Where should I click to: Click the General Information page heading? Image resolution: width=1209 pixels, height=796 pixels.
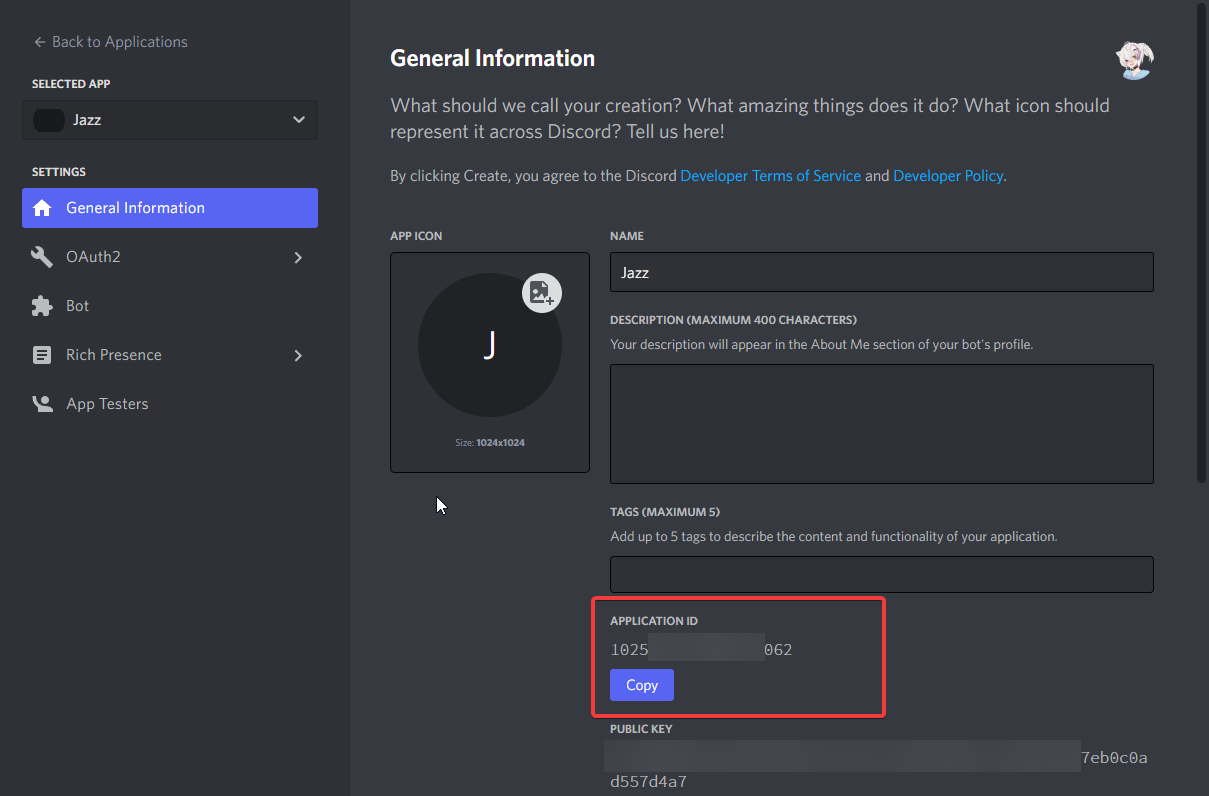(492, 58)
